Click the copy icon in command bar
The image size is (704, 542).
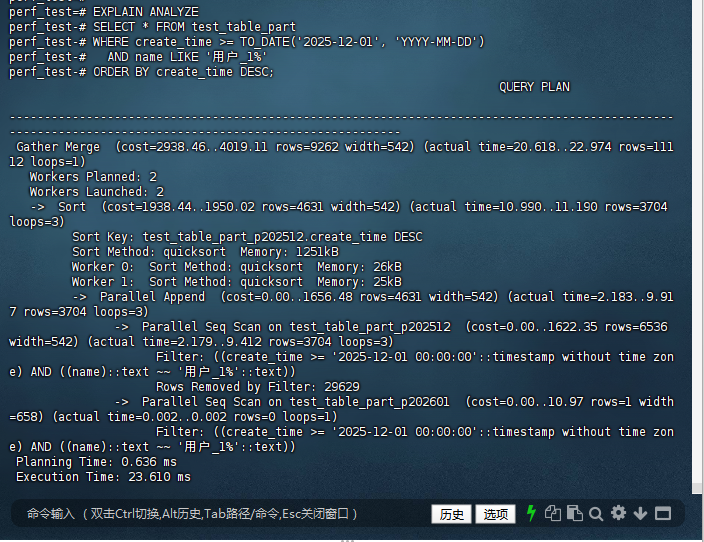coord(552,513)
